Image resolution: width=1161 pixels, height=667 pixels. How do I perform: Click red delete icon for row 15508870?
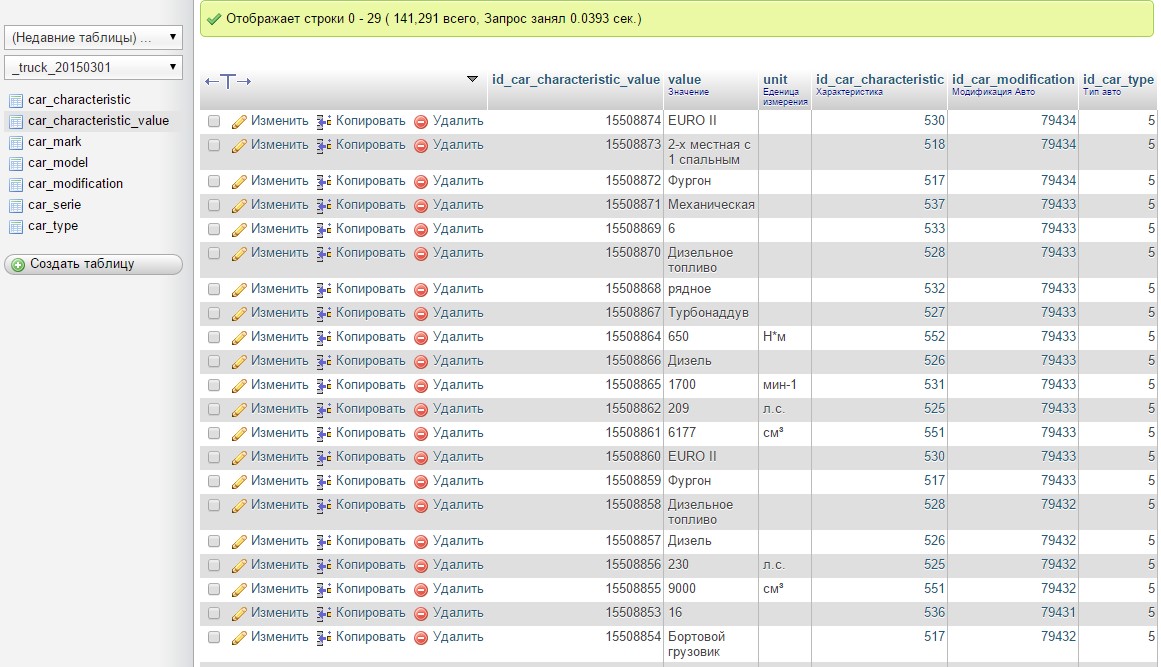coord(421,253)
